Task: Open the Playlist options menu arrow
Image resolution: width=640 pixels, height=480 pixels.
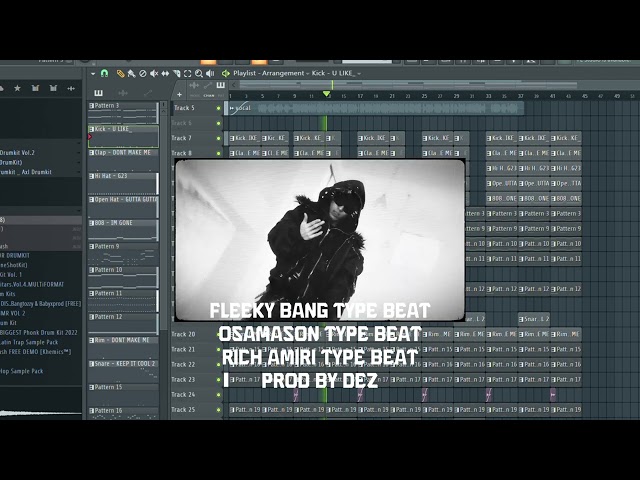Action: click(93, 73)
